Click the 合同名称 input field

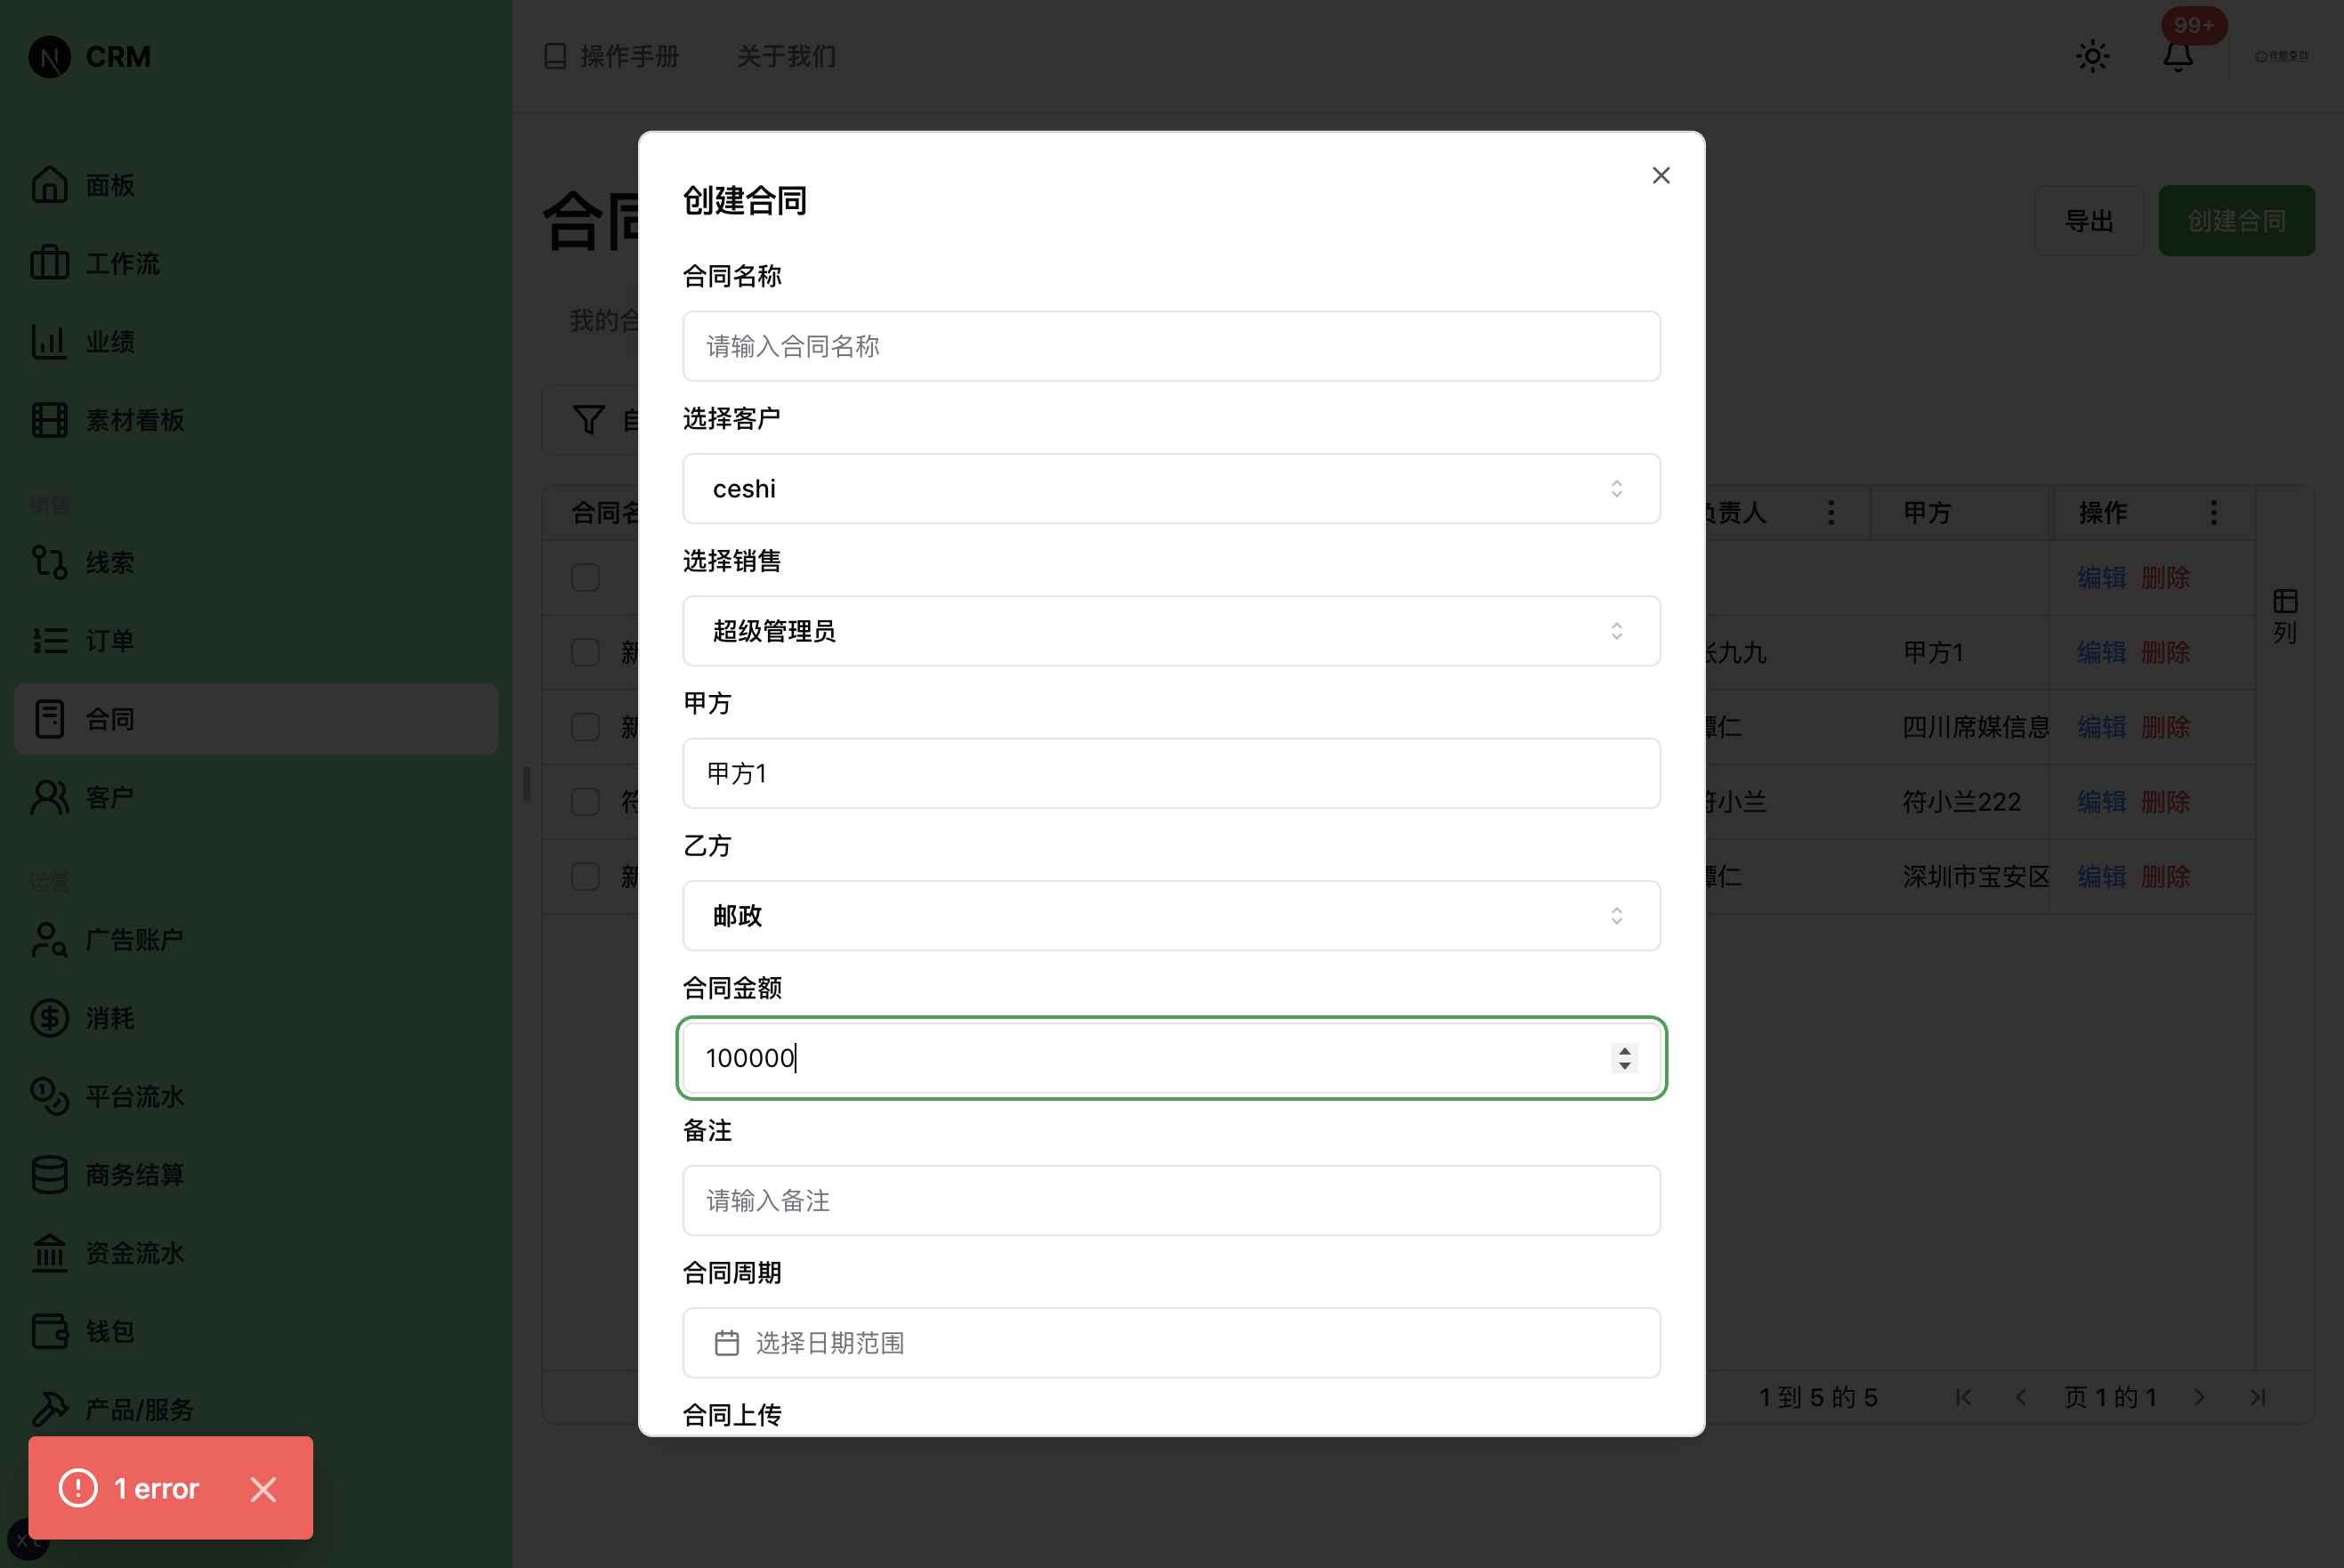click(1170, 346)
